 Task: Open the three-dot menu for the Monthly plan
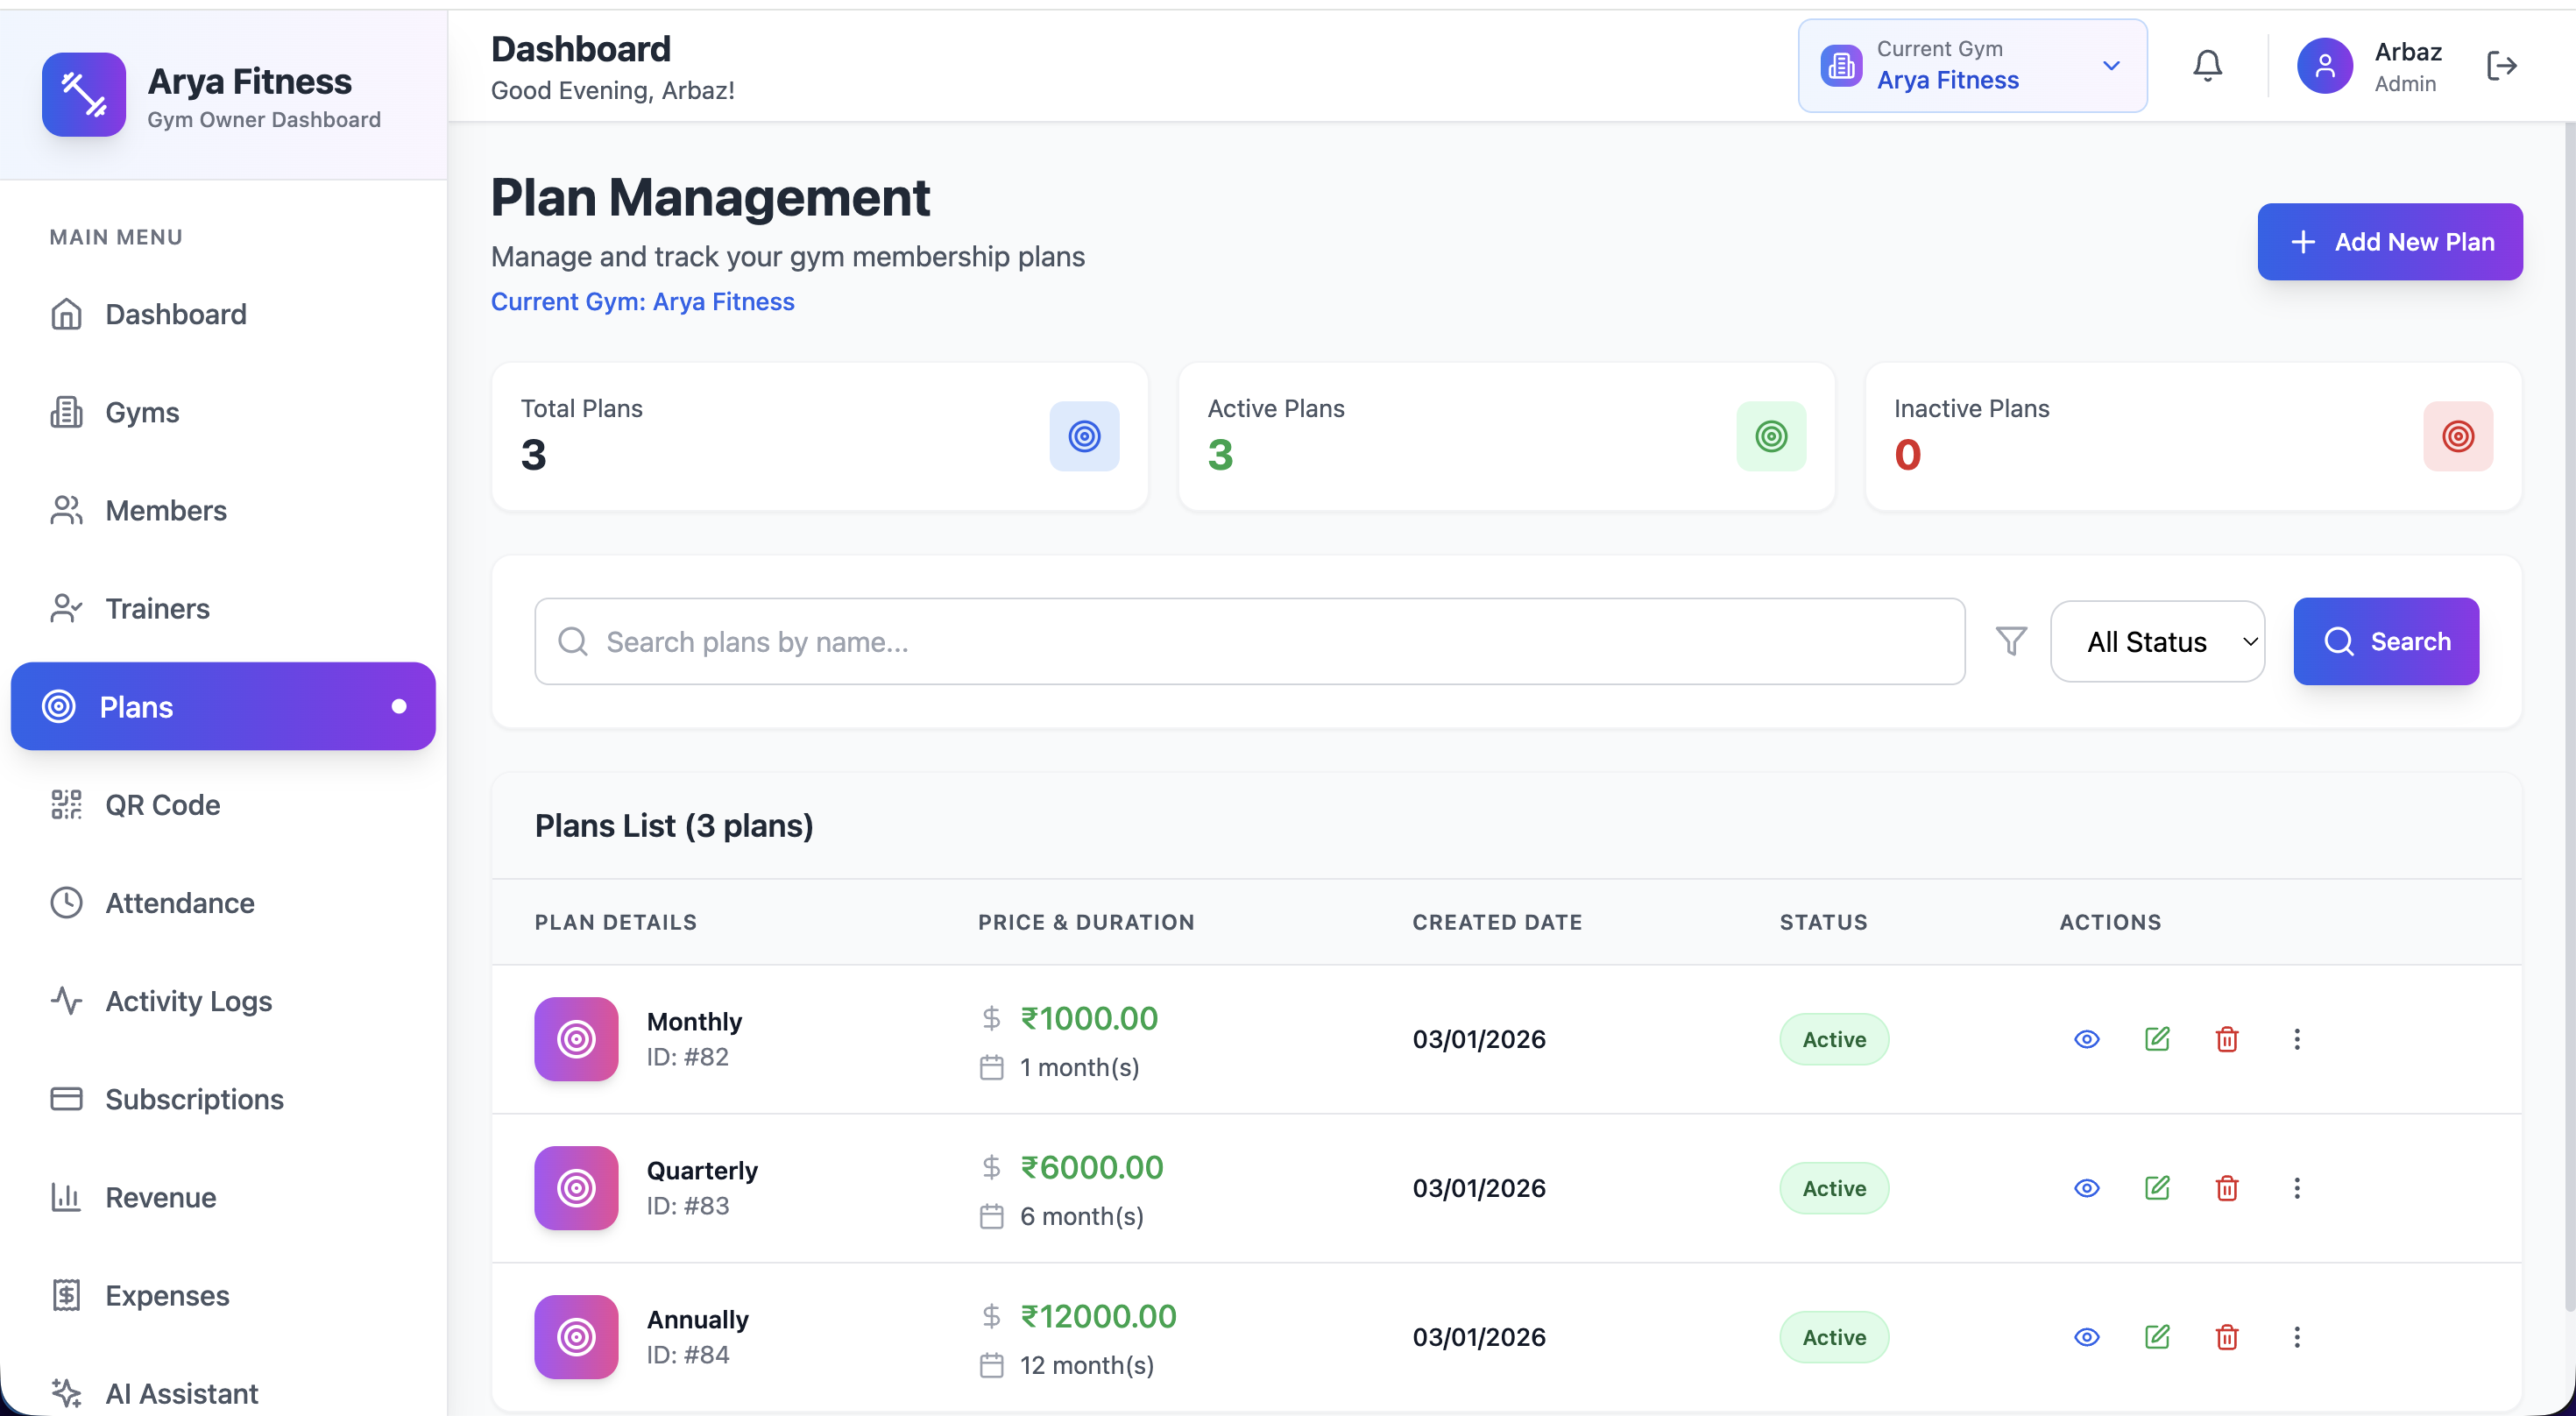pos(2297,1039)
